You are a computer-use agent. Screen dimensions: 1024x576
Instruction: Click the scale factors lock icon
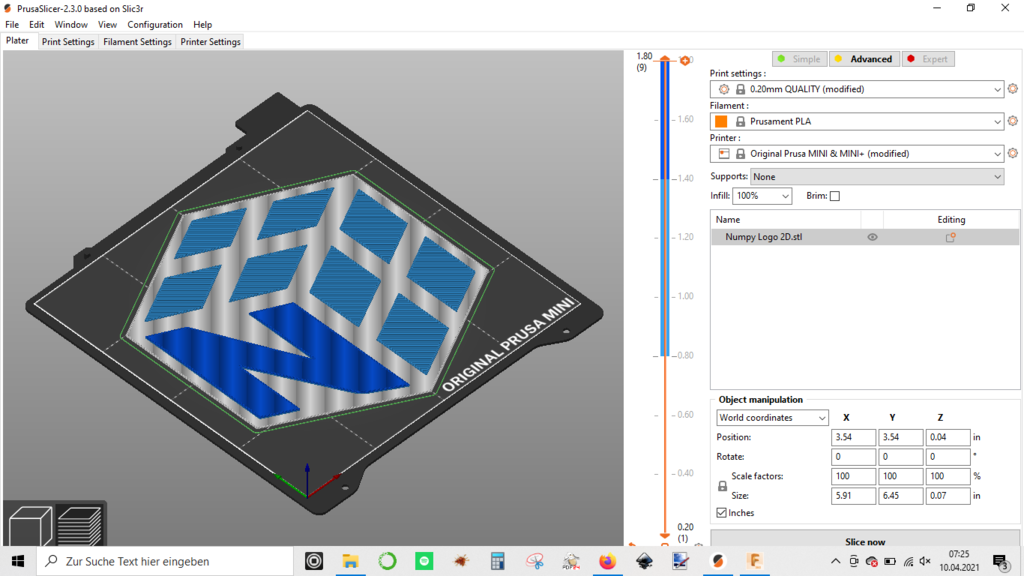coord(723,486)
